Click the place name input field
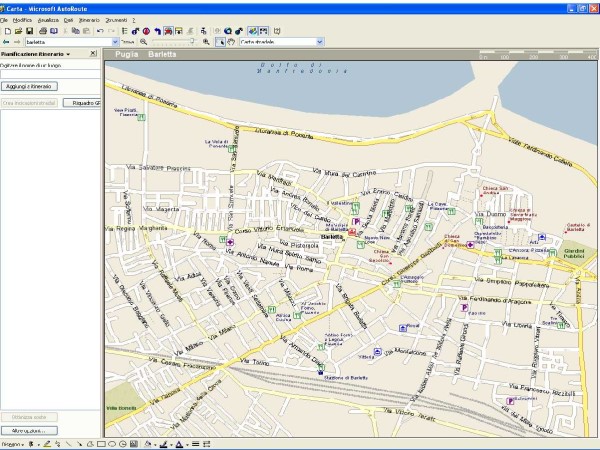Viewport: 600px width, 450px height. pos(50,73)
